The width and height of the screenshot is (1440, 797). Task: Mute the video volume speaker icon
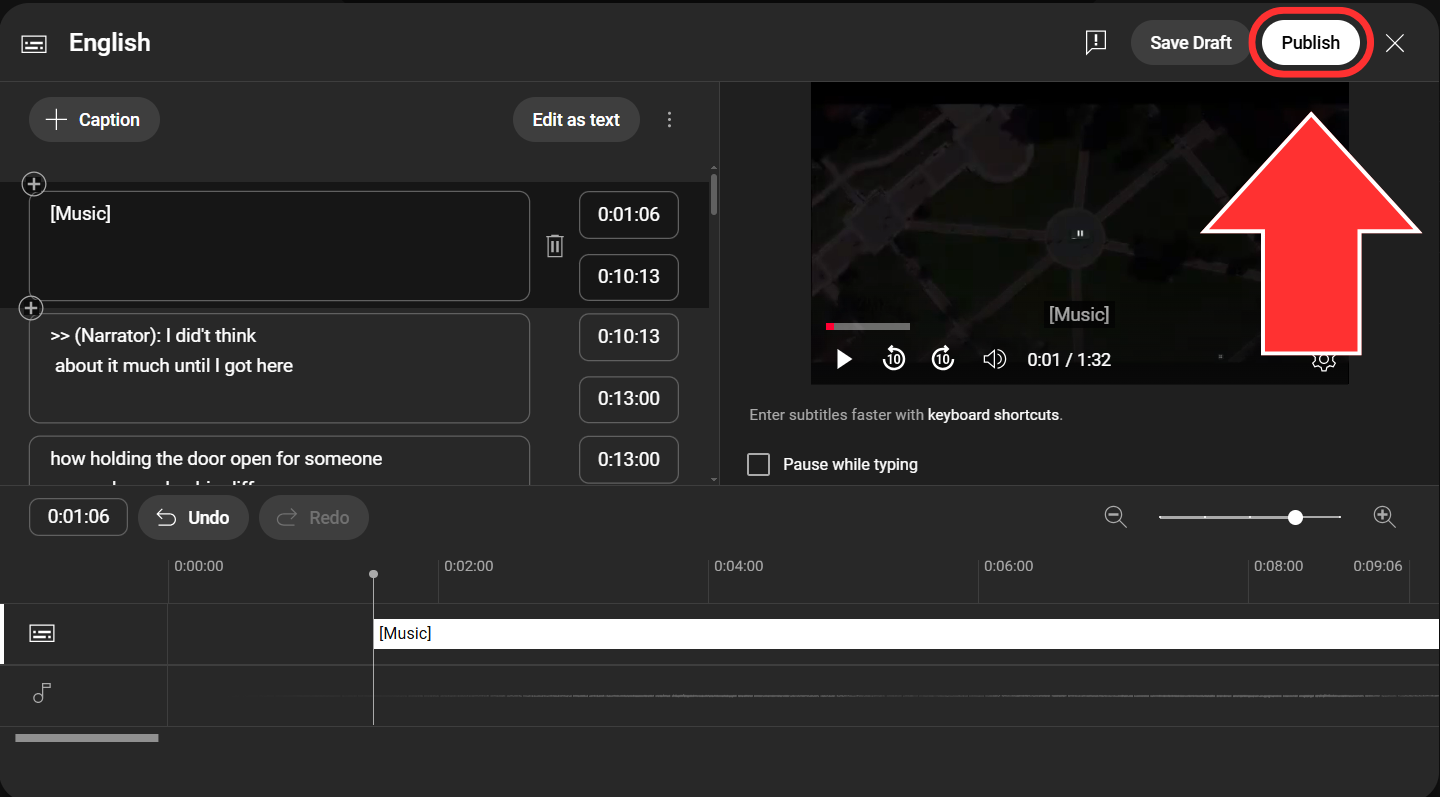point(994,360)
